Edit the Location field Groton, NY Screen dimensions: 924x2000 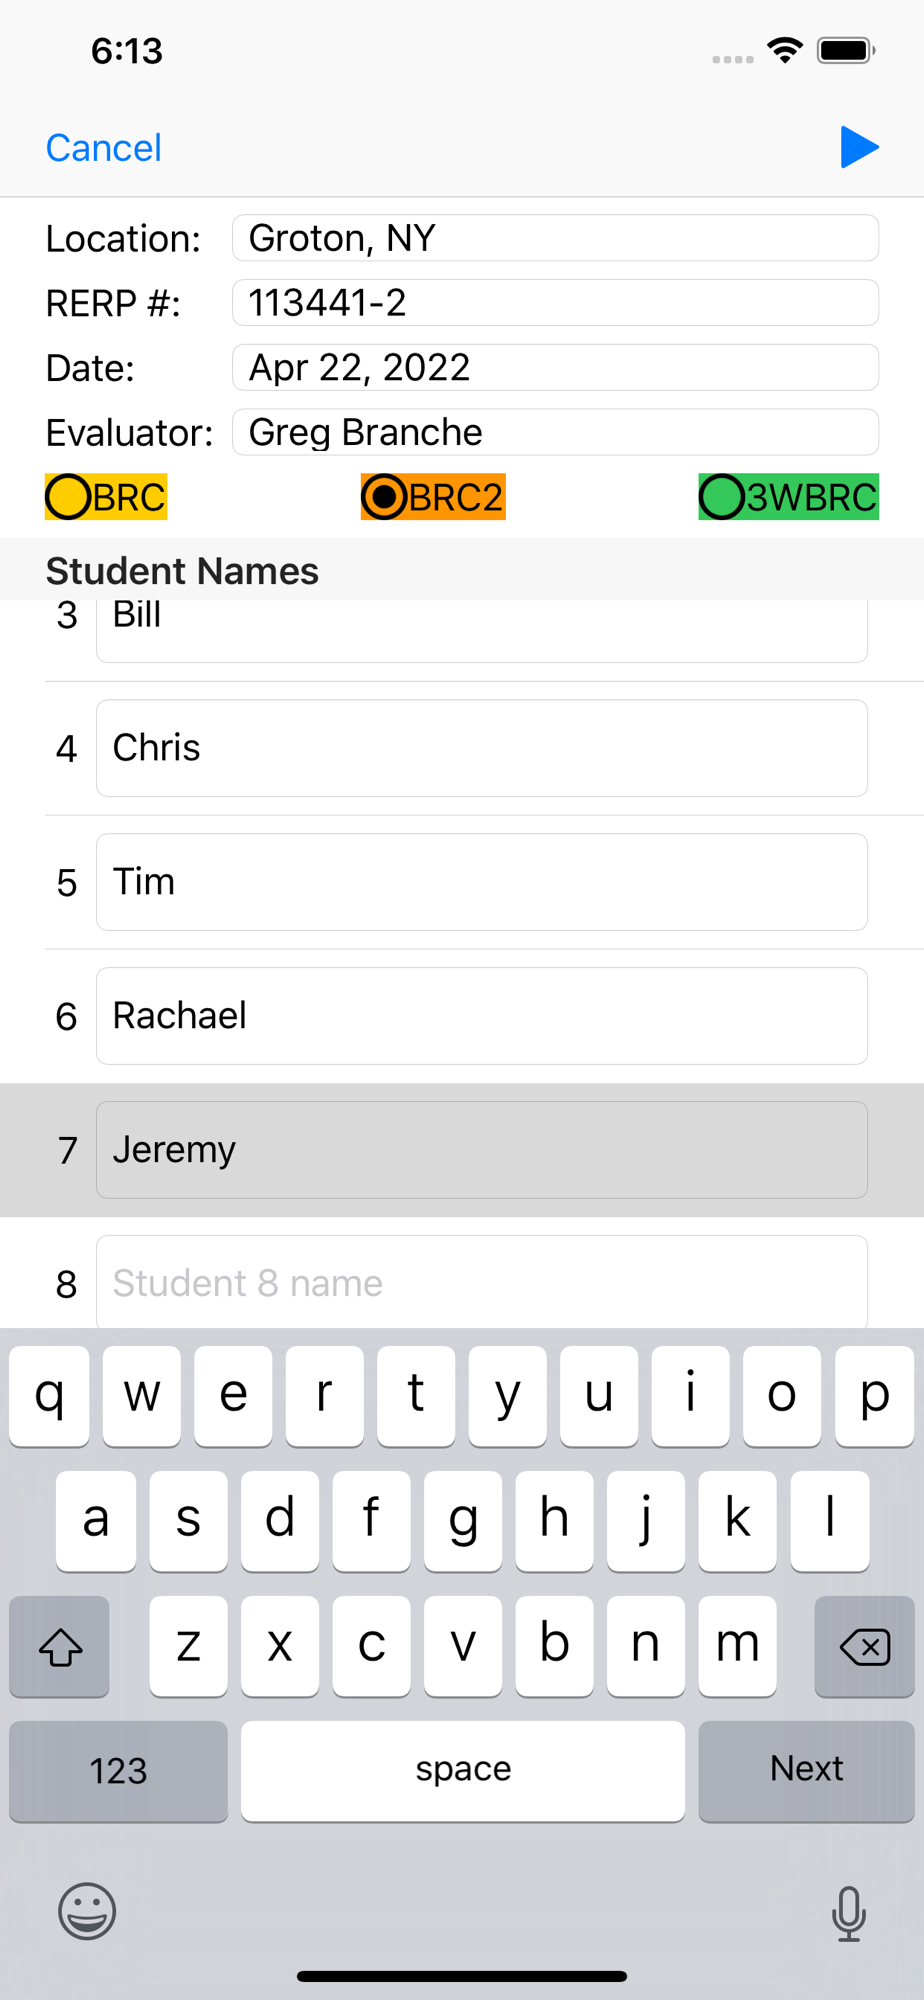[x=555, y=238]
